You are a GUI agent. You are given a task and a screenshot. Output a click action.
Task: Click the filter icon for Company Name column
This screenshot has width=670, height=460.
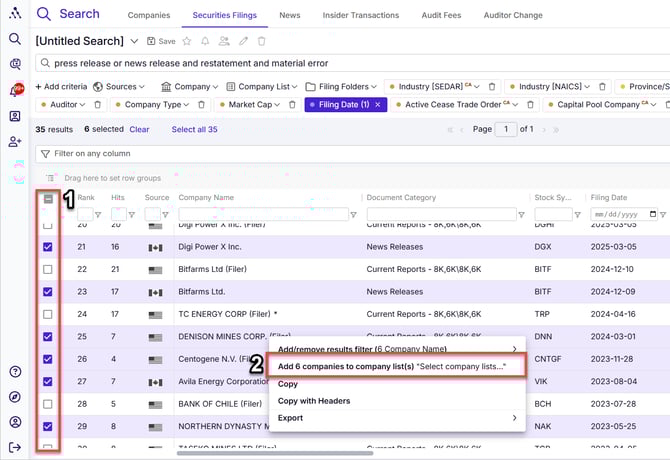[353, 214]
